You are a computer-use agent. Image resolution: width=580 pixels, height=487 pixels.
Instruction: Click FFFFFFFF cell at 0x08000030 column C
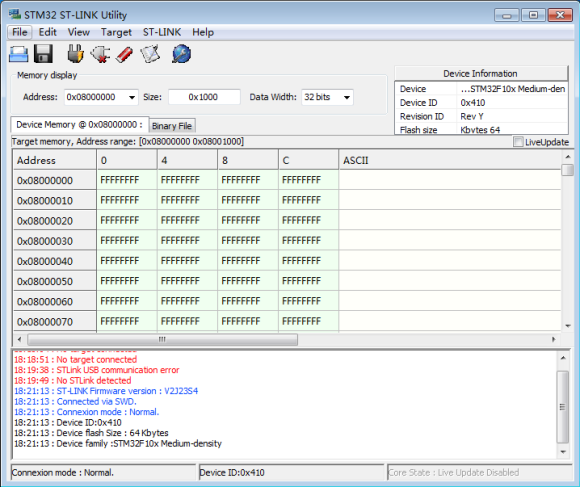click(x=308, y=241)
